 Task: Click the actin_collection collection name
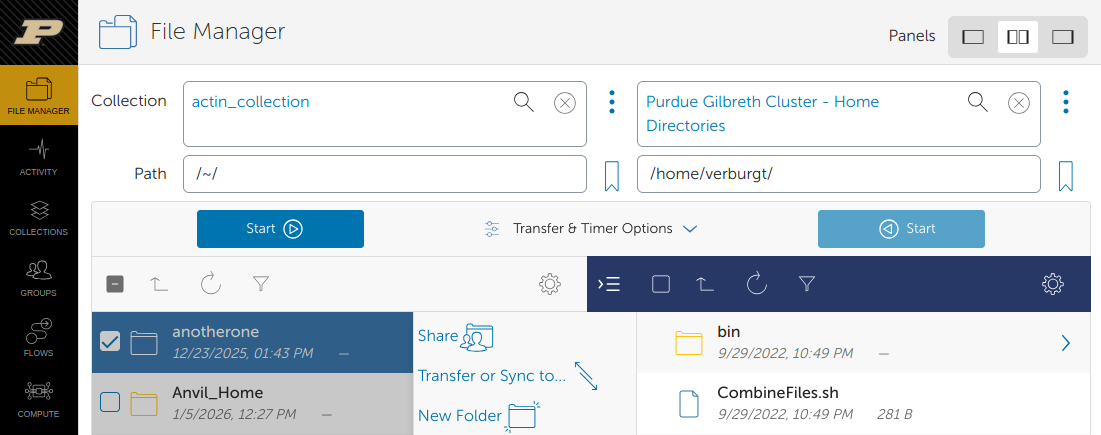coord(251,102)
